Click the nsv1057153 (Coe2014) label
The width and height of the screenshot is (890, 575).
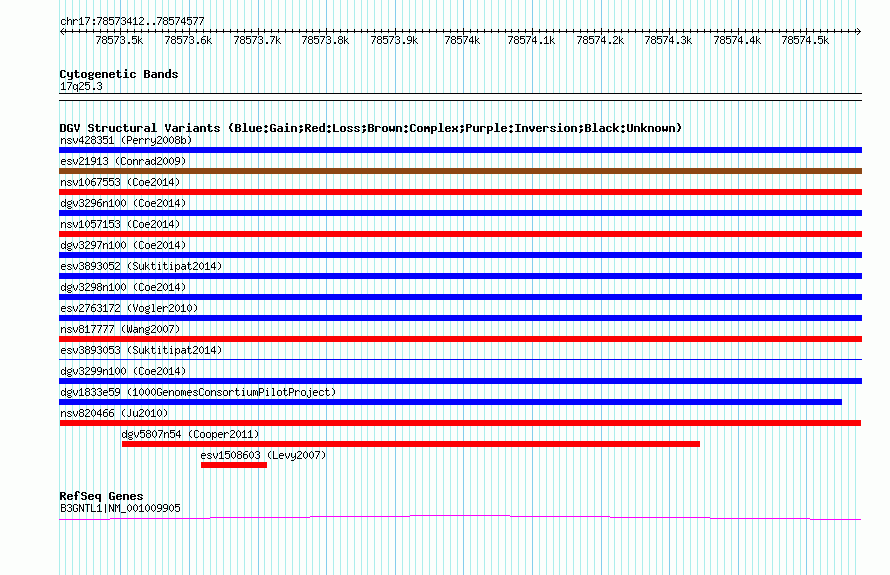pyautogui.click(x=120, y=224)
